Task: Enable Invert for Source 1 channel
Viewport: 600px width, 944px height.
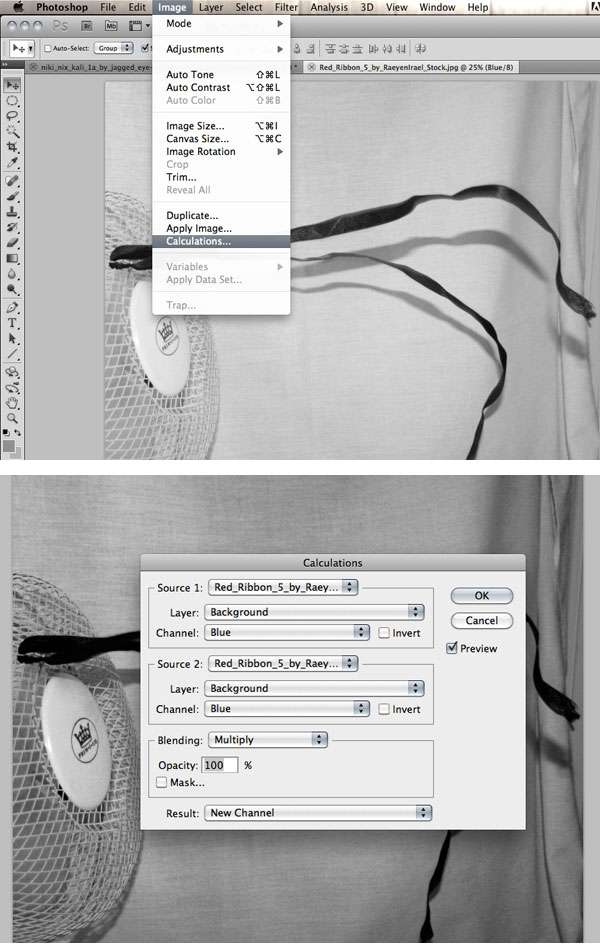Action: (385, 633)
